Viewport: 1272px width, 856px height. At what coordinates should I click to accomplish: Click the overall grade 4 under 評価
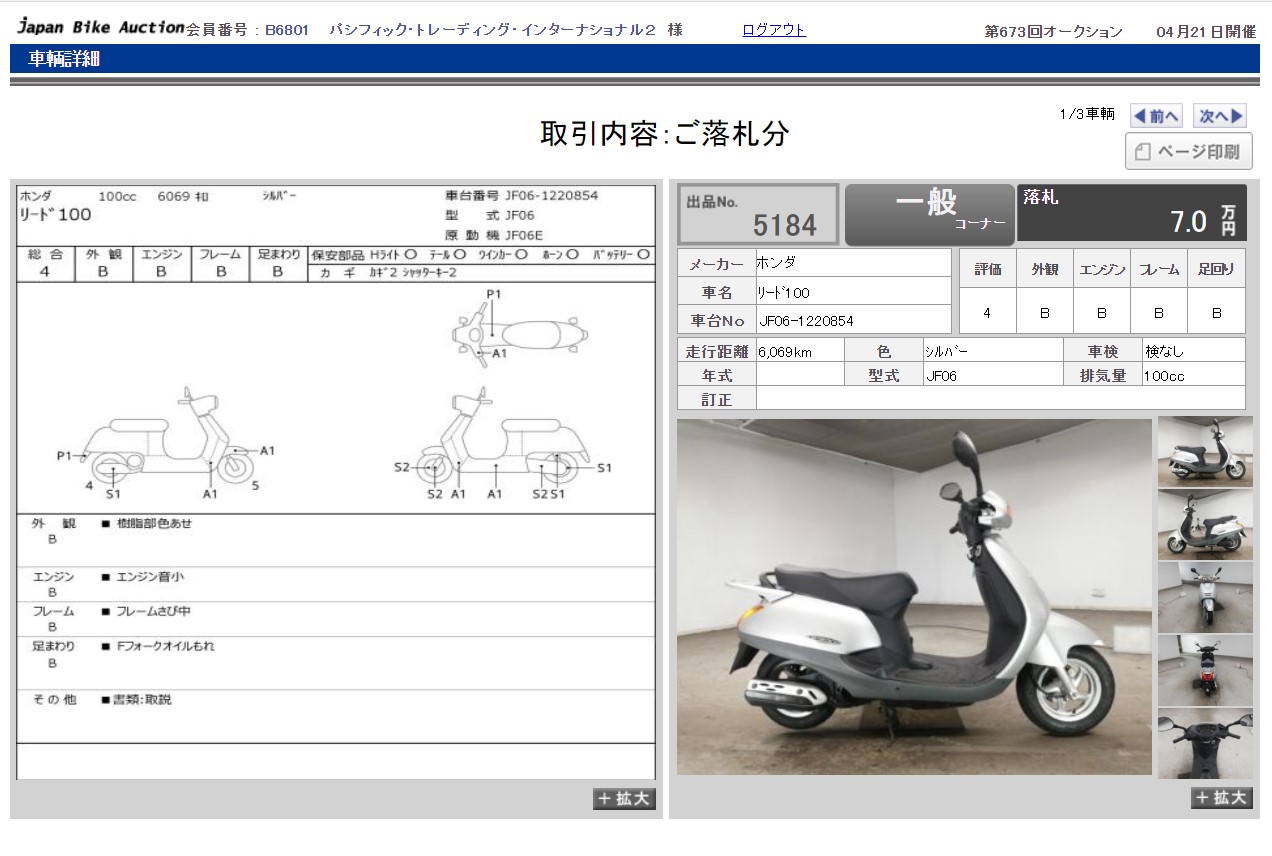[x=987, y=313]
